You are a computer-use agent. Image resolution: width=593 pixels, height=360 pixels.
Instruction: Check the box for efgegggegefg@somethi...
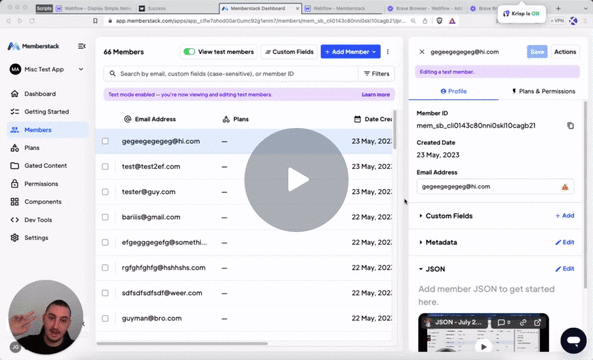click(x=105, y=242)
